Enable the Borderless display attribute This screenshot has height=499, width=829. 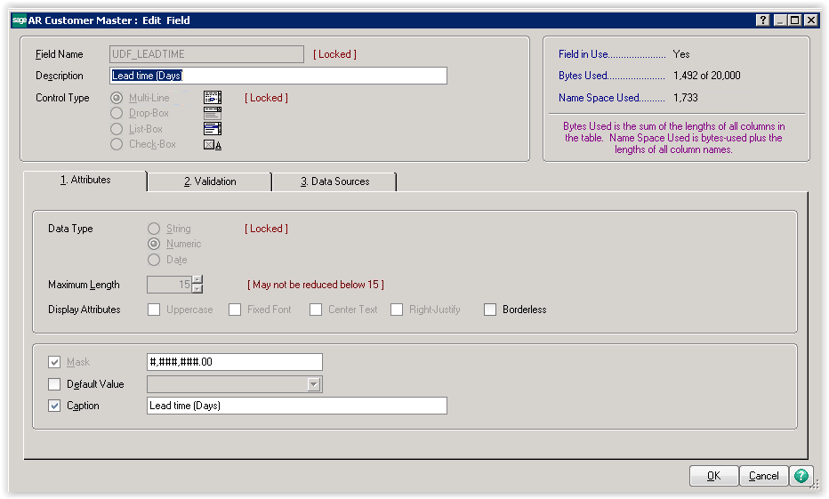point(490,310)
